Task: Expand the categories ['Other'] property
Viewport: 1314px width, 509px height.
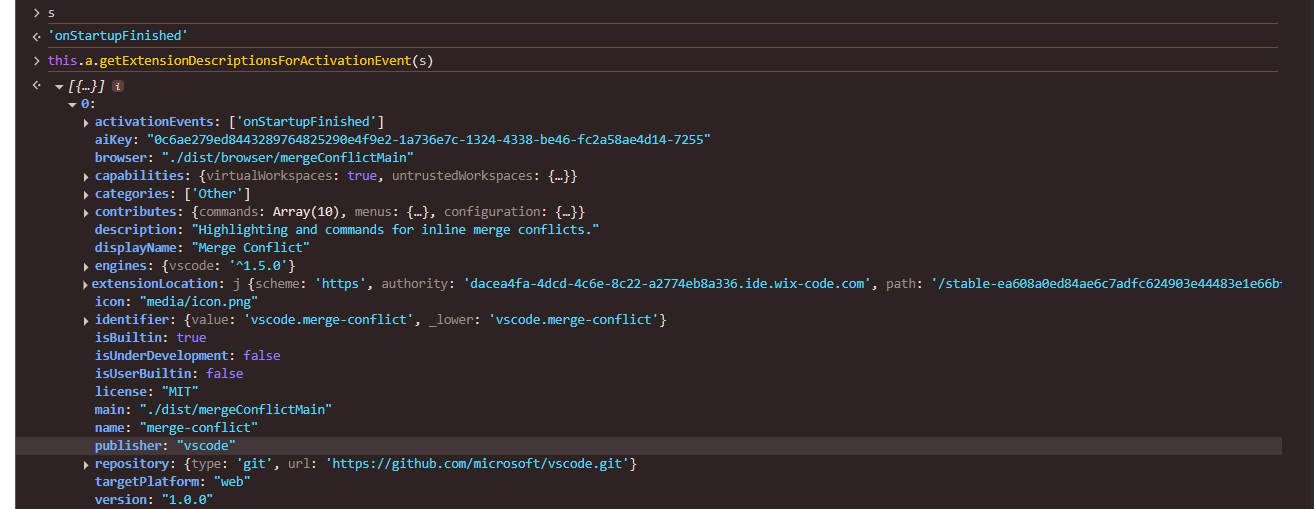Action: tap(86, 194)
